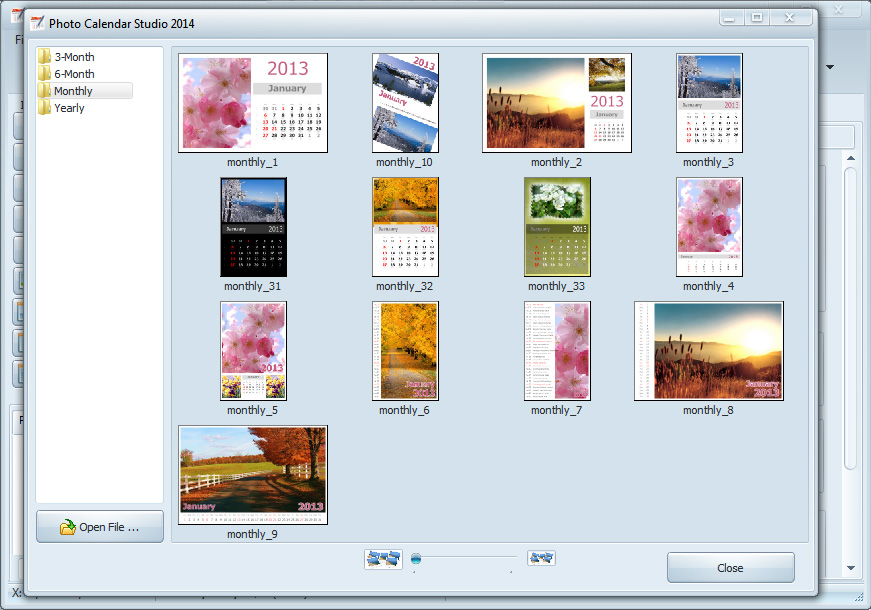Open the dropdown arrow near the top right
This screenshot has height=610, width=871.
pos(828,66)
